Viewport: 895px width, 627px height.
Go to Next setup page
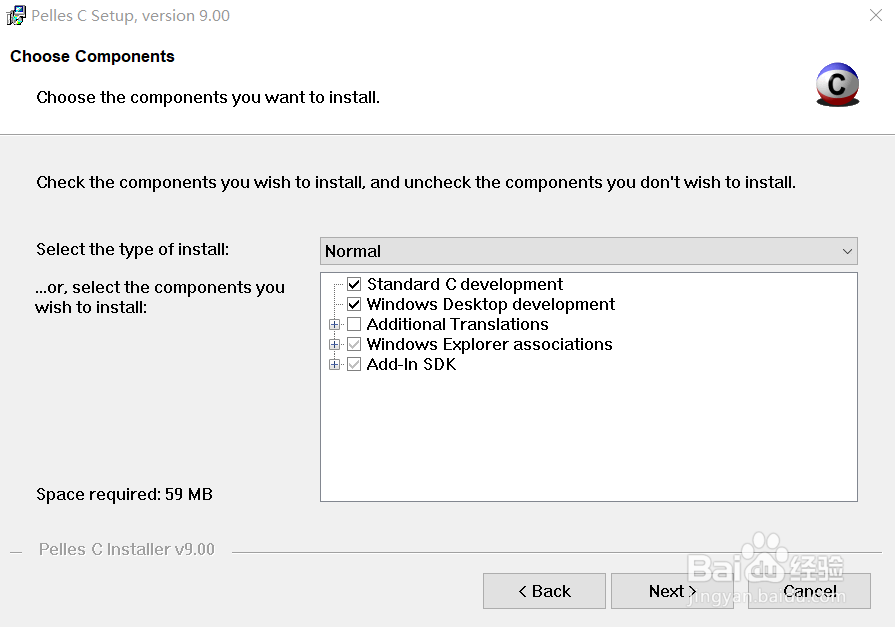coord(672,591)
